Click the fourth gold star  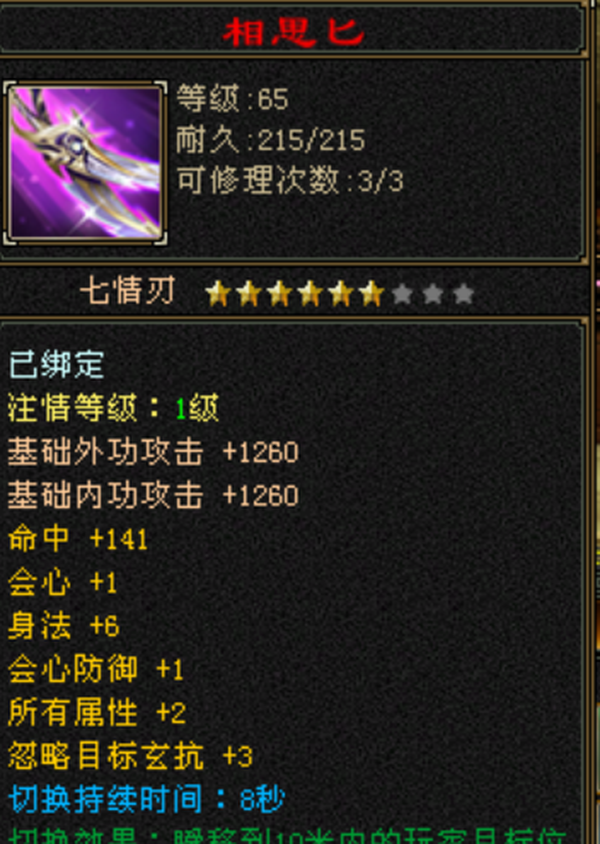click(x=310, y=294)
